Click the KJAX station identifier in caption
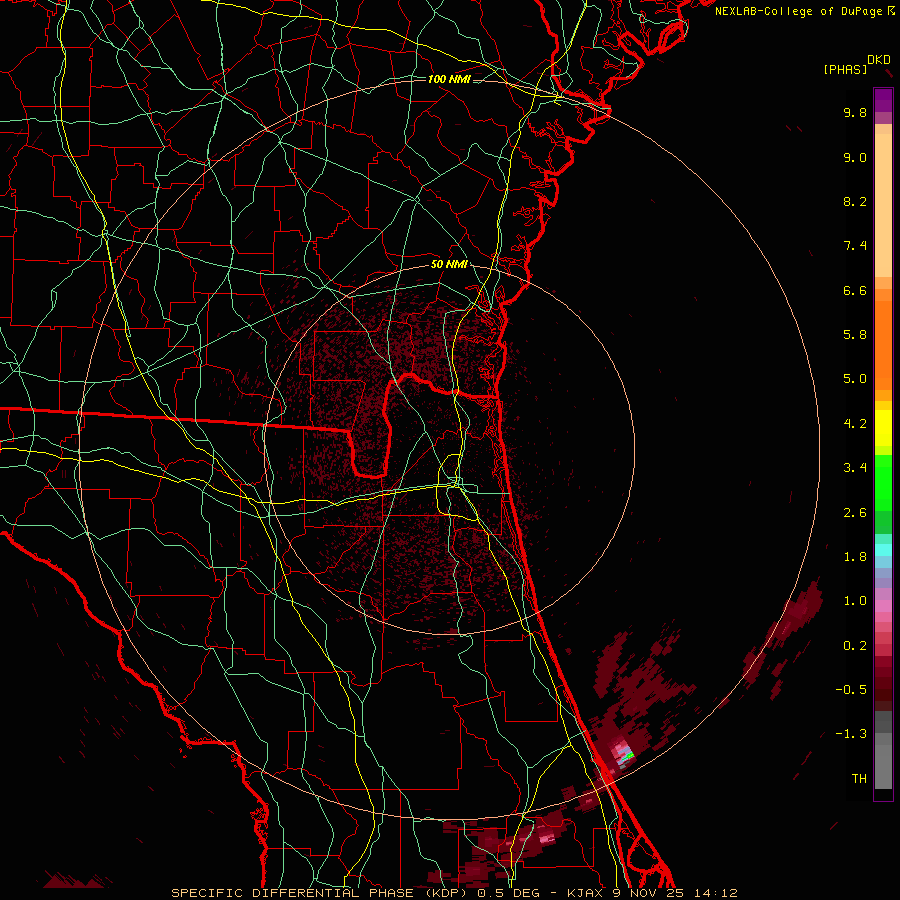This screenshot has width=900, height=900. 585,893
